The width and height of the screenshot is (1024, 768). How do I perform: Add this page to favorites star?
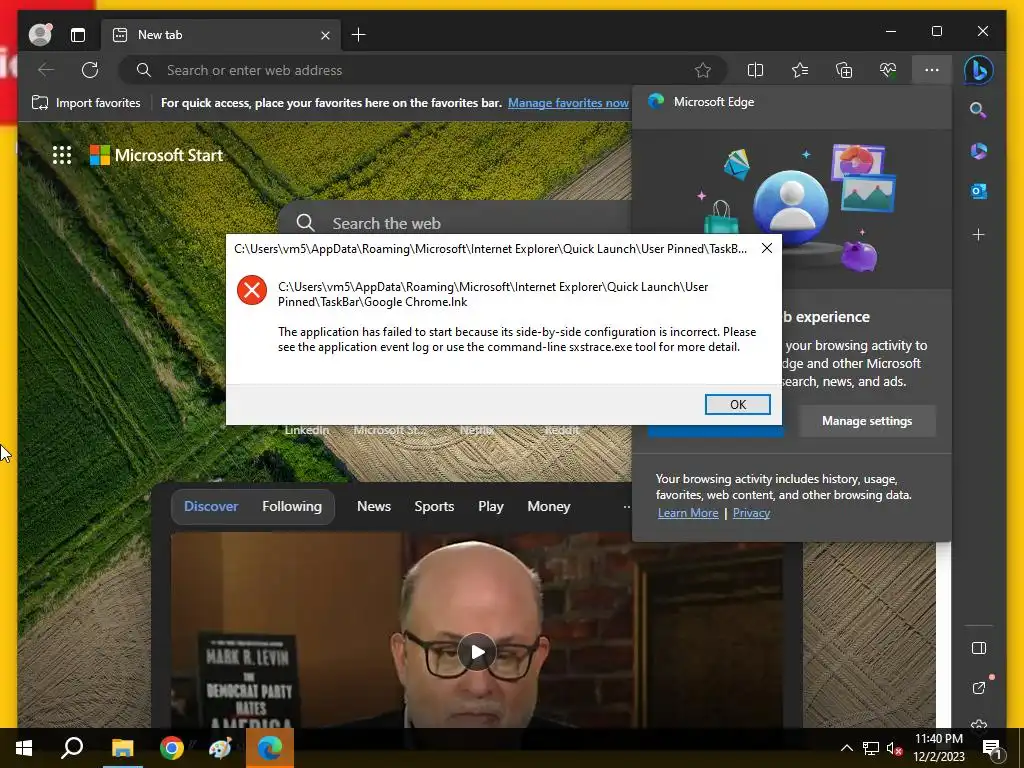(703, 70)
